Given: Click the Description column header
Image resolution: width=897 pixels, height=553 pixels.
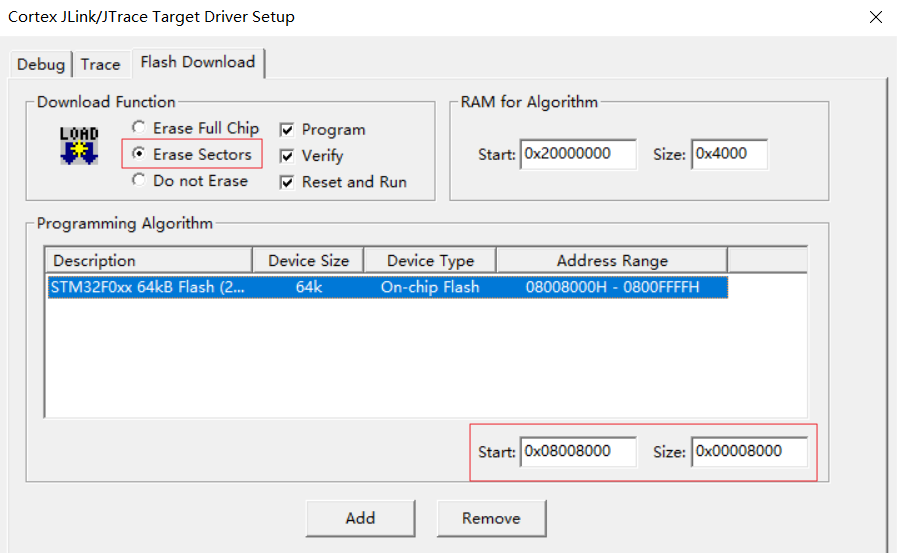Looking at the screenshot, I should pyautogui.click(x=148, y=260).
